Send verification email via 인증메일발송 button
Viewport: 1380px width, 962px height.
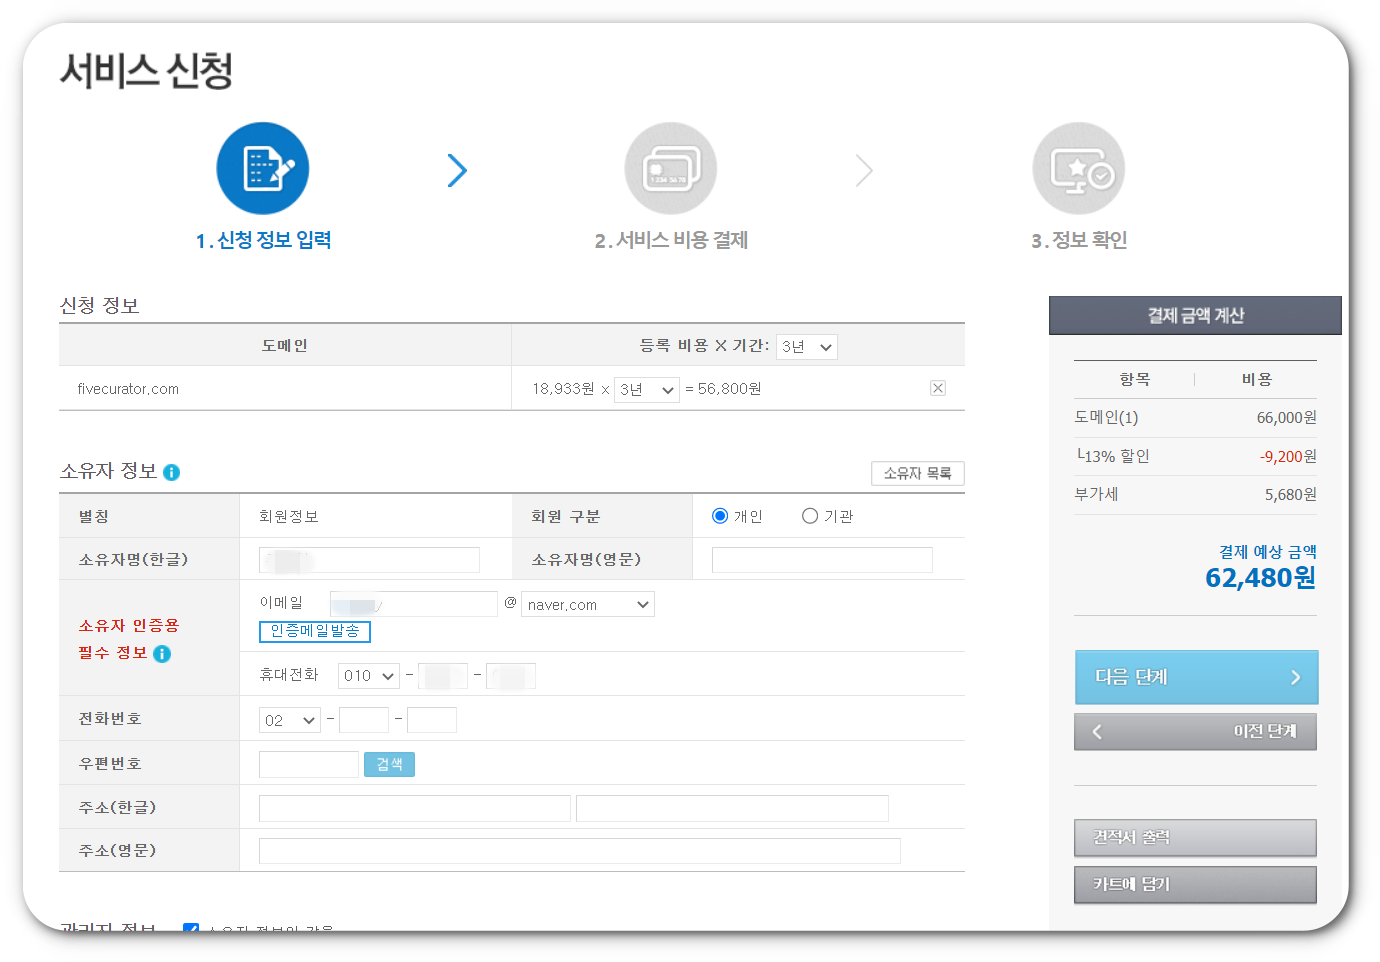click(315, 631)
